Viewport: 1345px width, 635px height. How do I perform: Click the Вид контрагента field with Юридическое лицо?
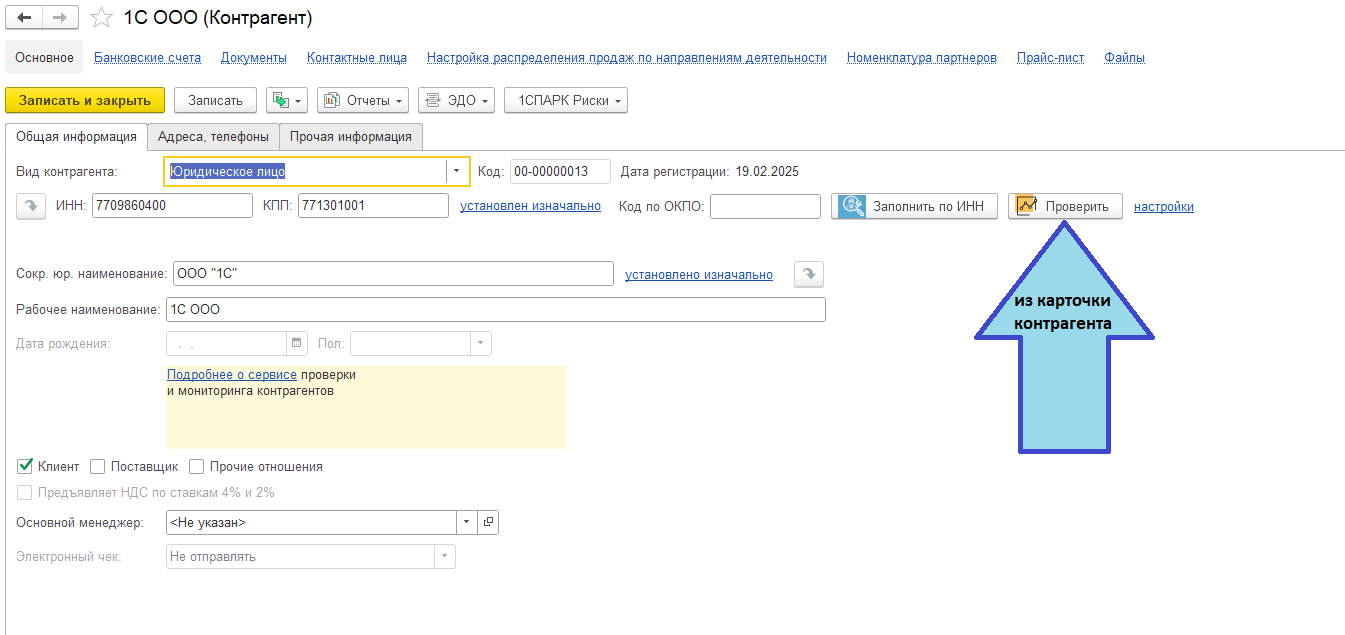pos(306,171)
